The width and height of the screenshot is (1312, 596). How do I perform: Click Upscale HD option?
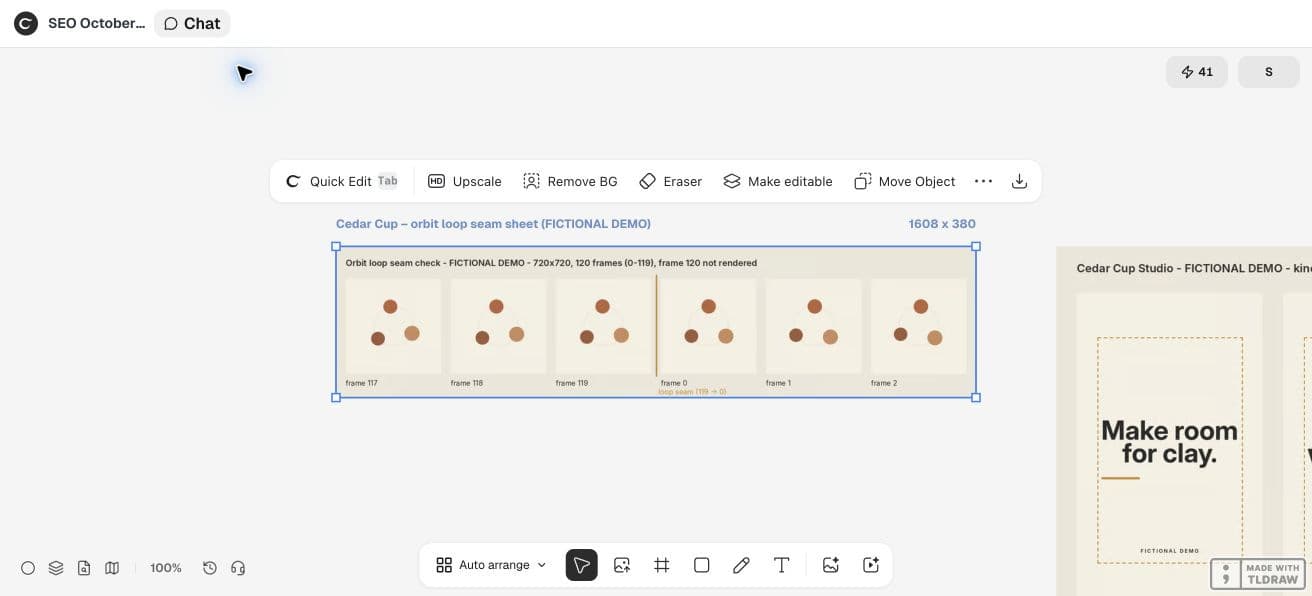click(465, 181)
